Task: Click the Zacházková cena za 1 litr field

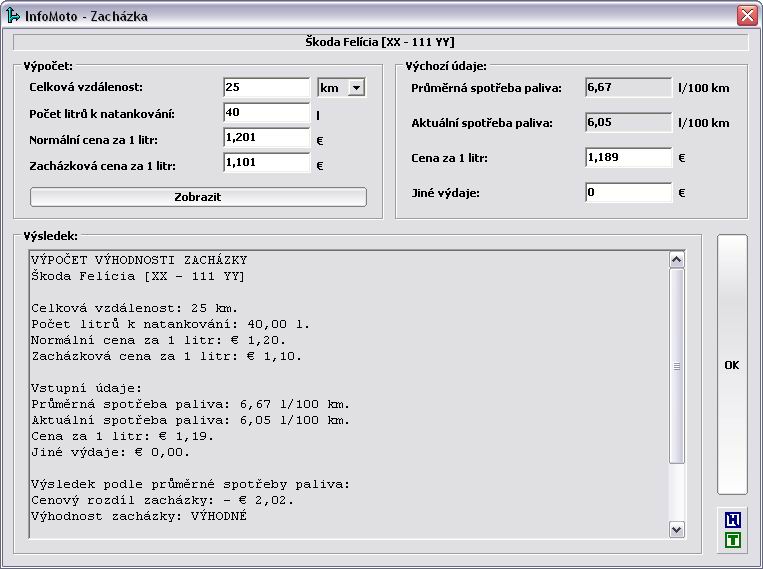Action: (x=267, y=163)
